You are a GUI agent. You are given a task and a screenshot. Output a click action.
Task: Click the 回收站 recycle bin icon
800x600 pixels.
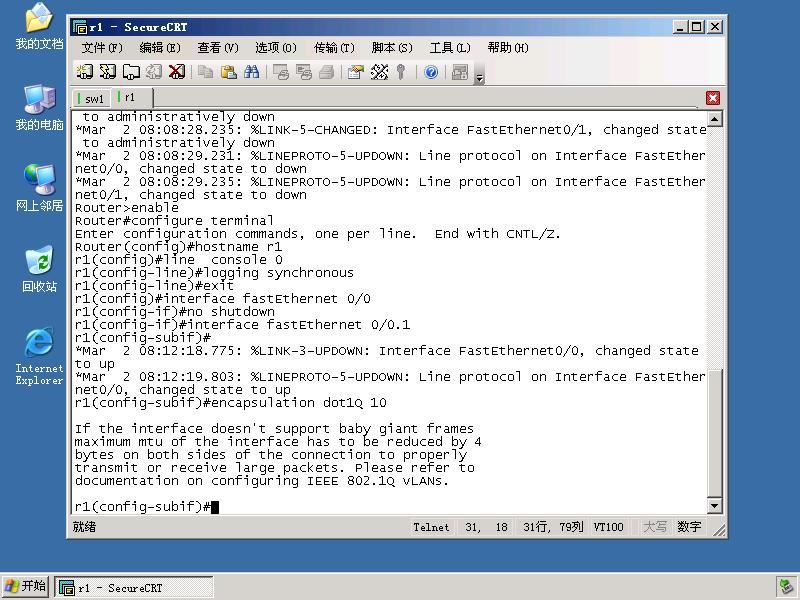point(39,269)
